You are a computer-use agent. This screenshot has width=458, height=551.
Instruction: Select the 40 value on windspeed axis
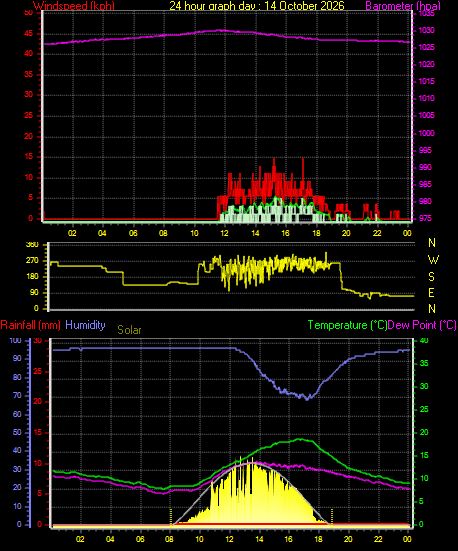(28, 53)
